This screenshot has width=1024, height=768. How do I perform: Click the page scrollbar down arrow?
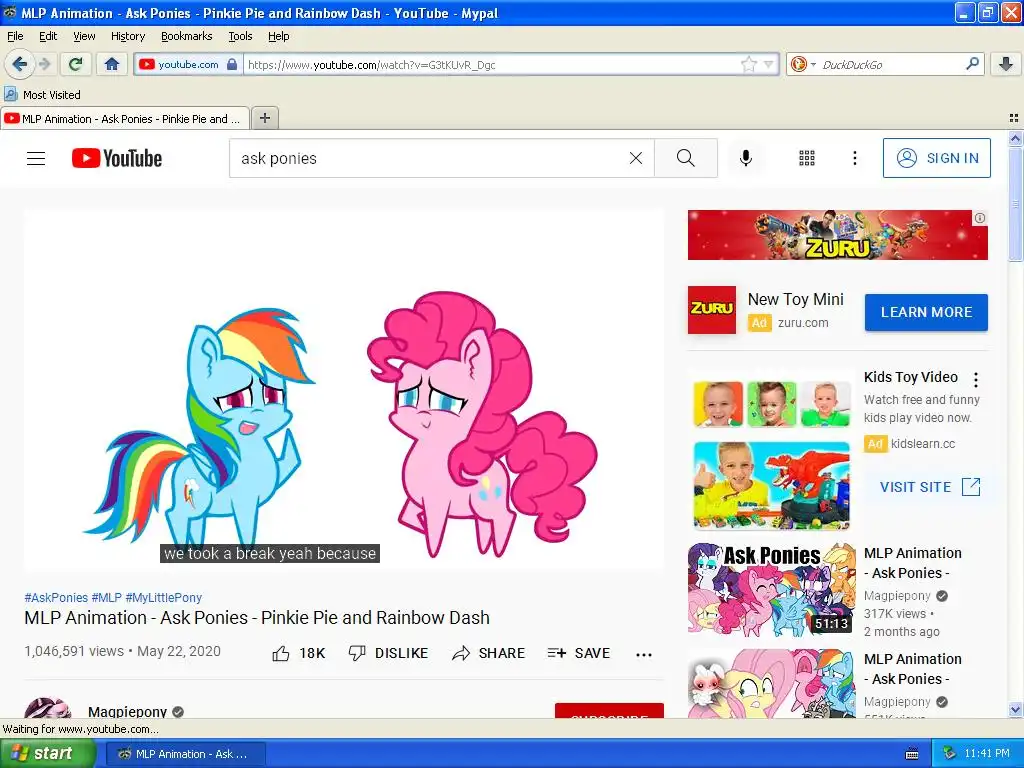click(x=1015, y=710)
